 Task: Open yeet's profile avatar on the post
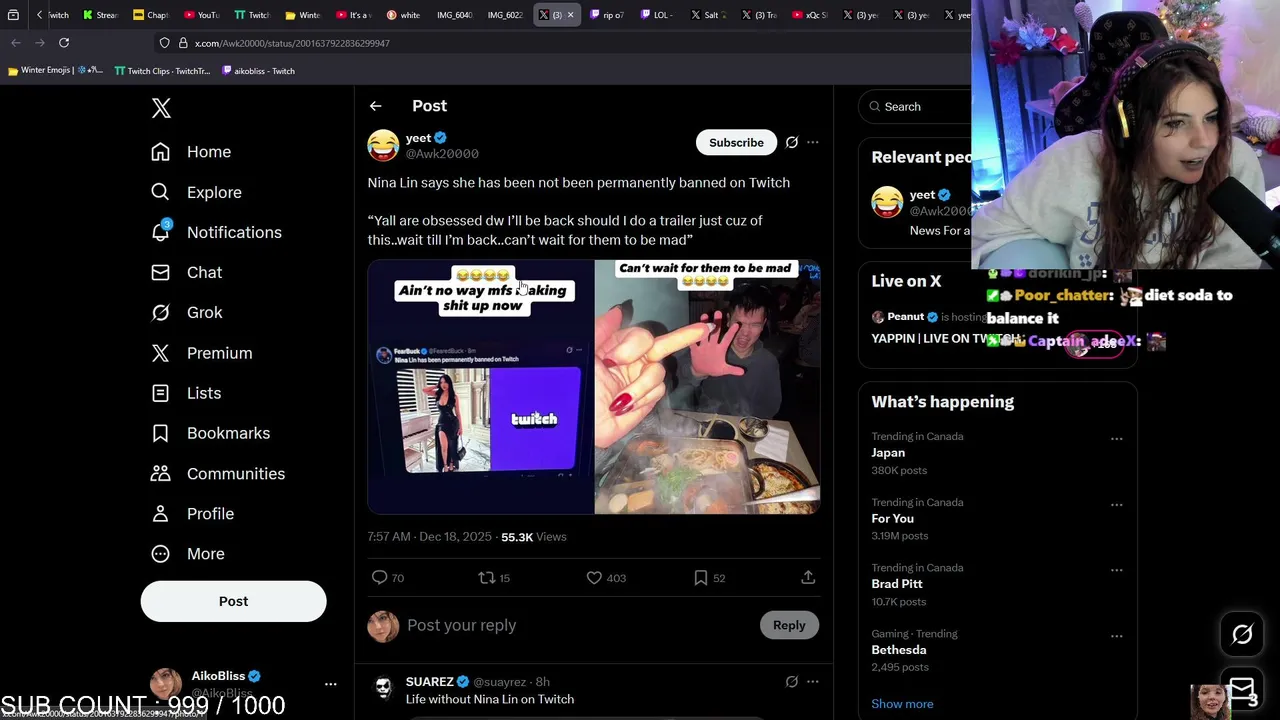383,145
